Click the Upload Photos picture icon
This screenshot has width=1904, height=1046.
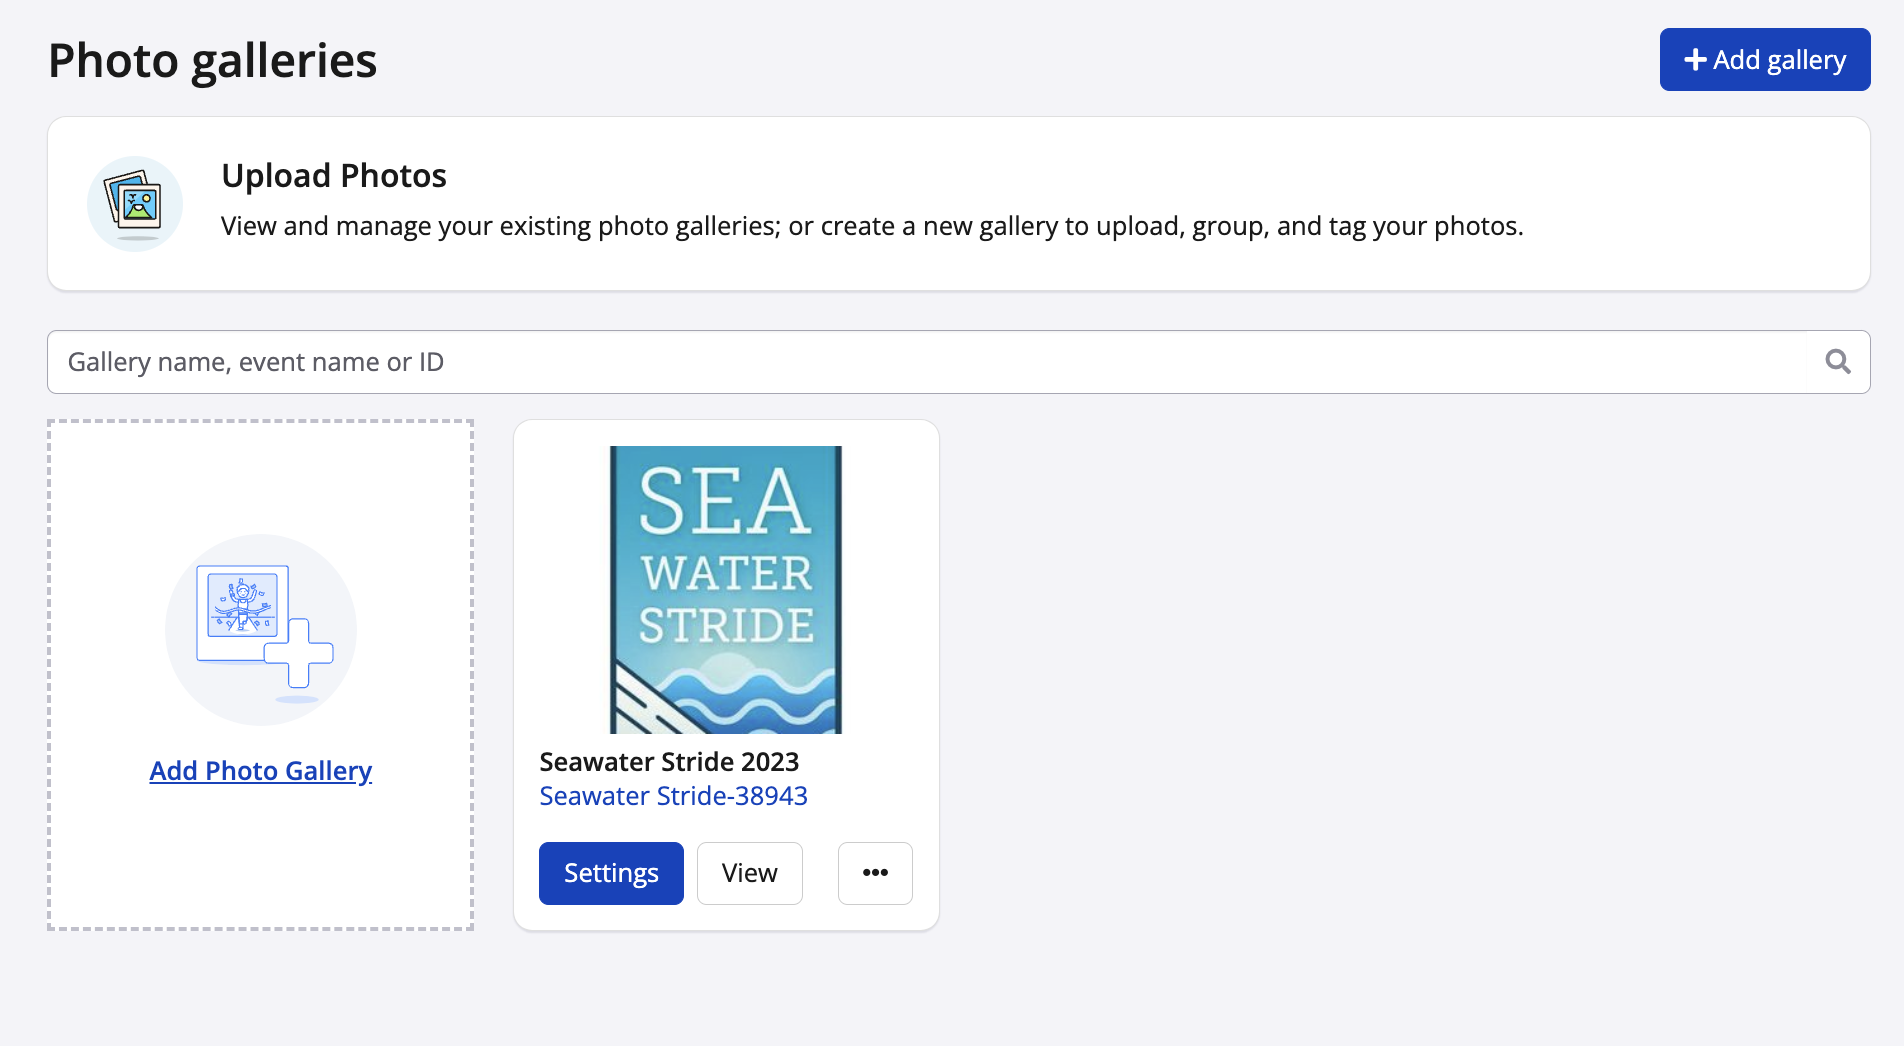coord(135,204)
